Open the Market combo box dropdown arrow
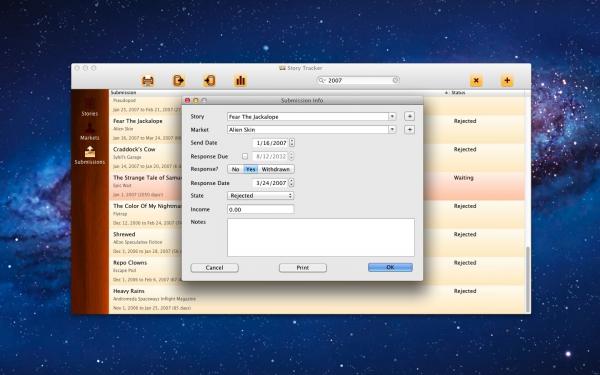This screenshot has width=600, height=375. click(x=392, y=130)
